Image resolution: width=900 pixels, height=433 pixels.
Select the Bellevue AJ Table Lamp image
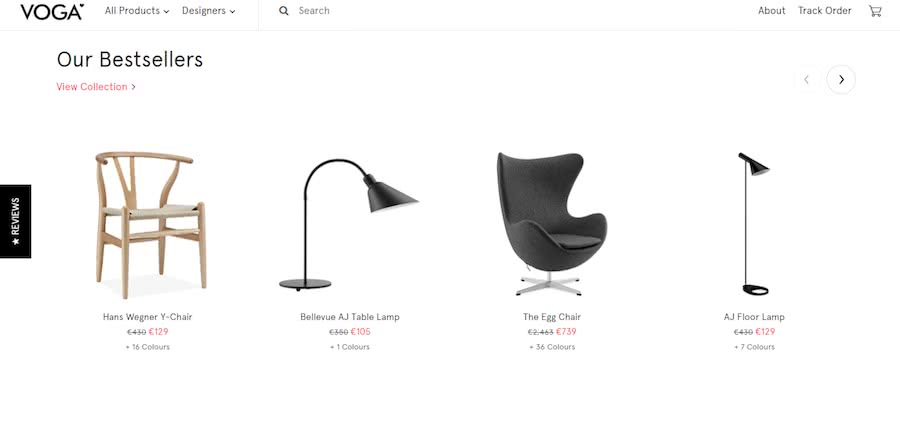tap(349, 225)
